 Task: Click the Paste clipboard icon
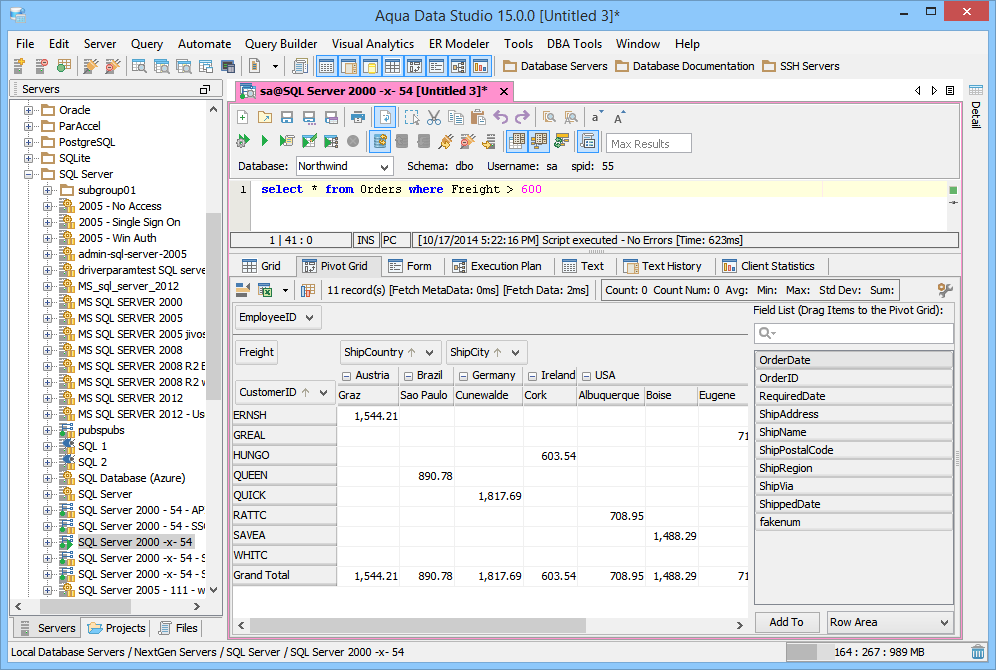coord(478,117)
